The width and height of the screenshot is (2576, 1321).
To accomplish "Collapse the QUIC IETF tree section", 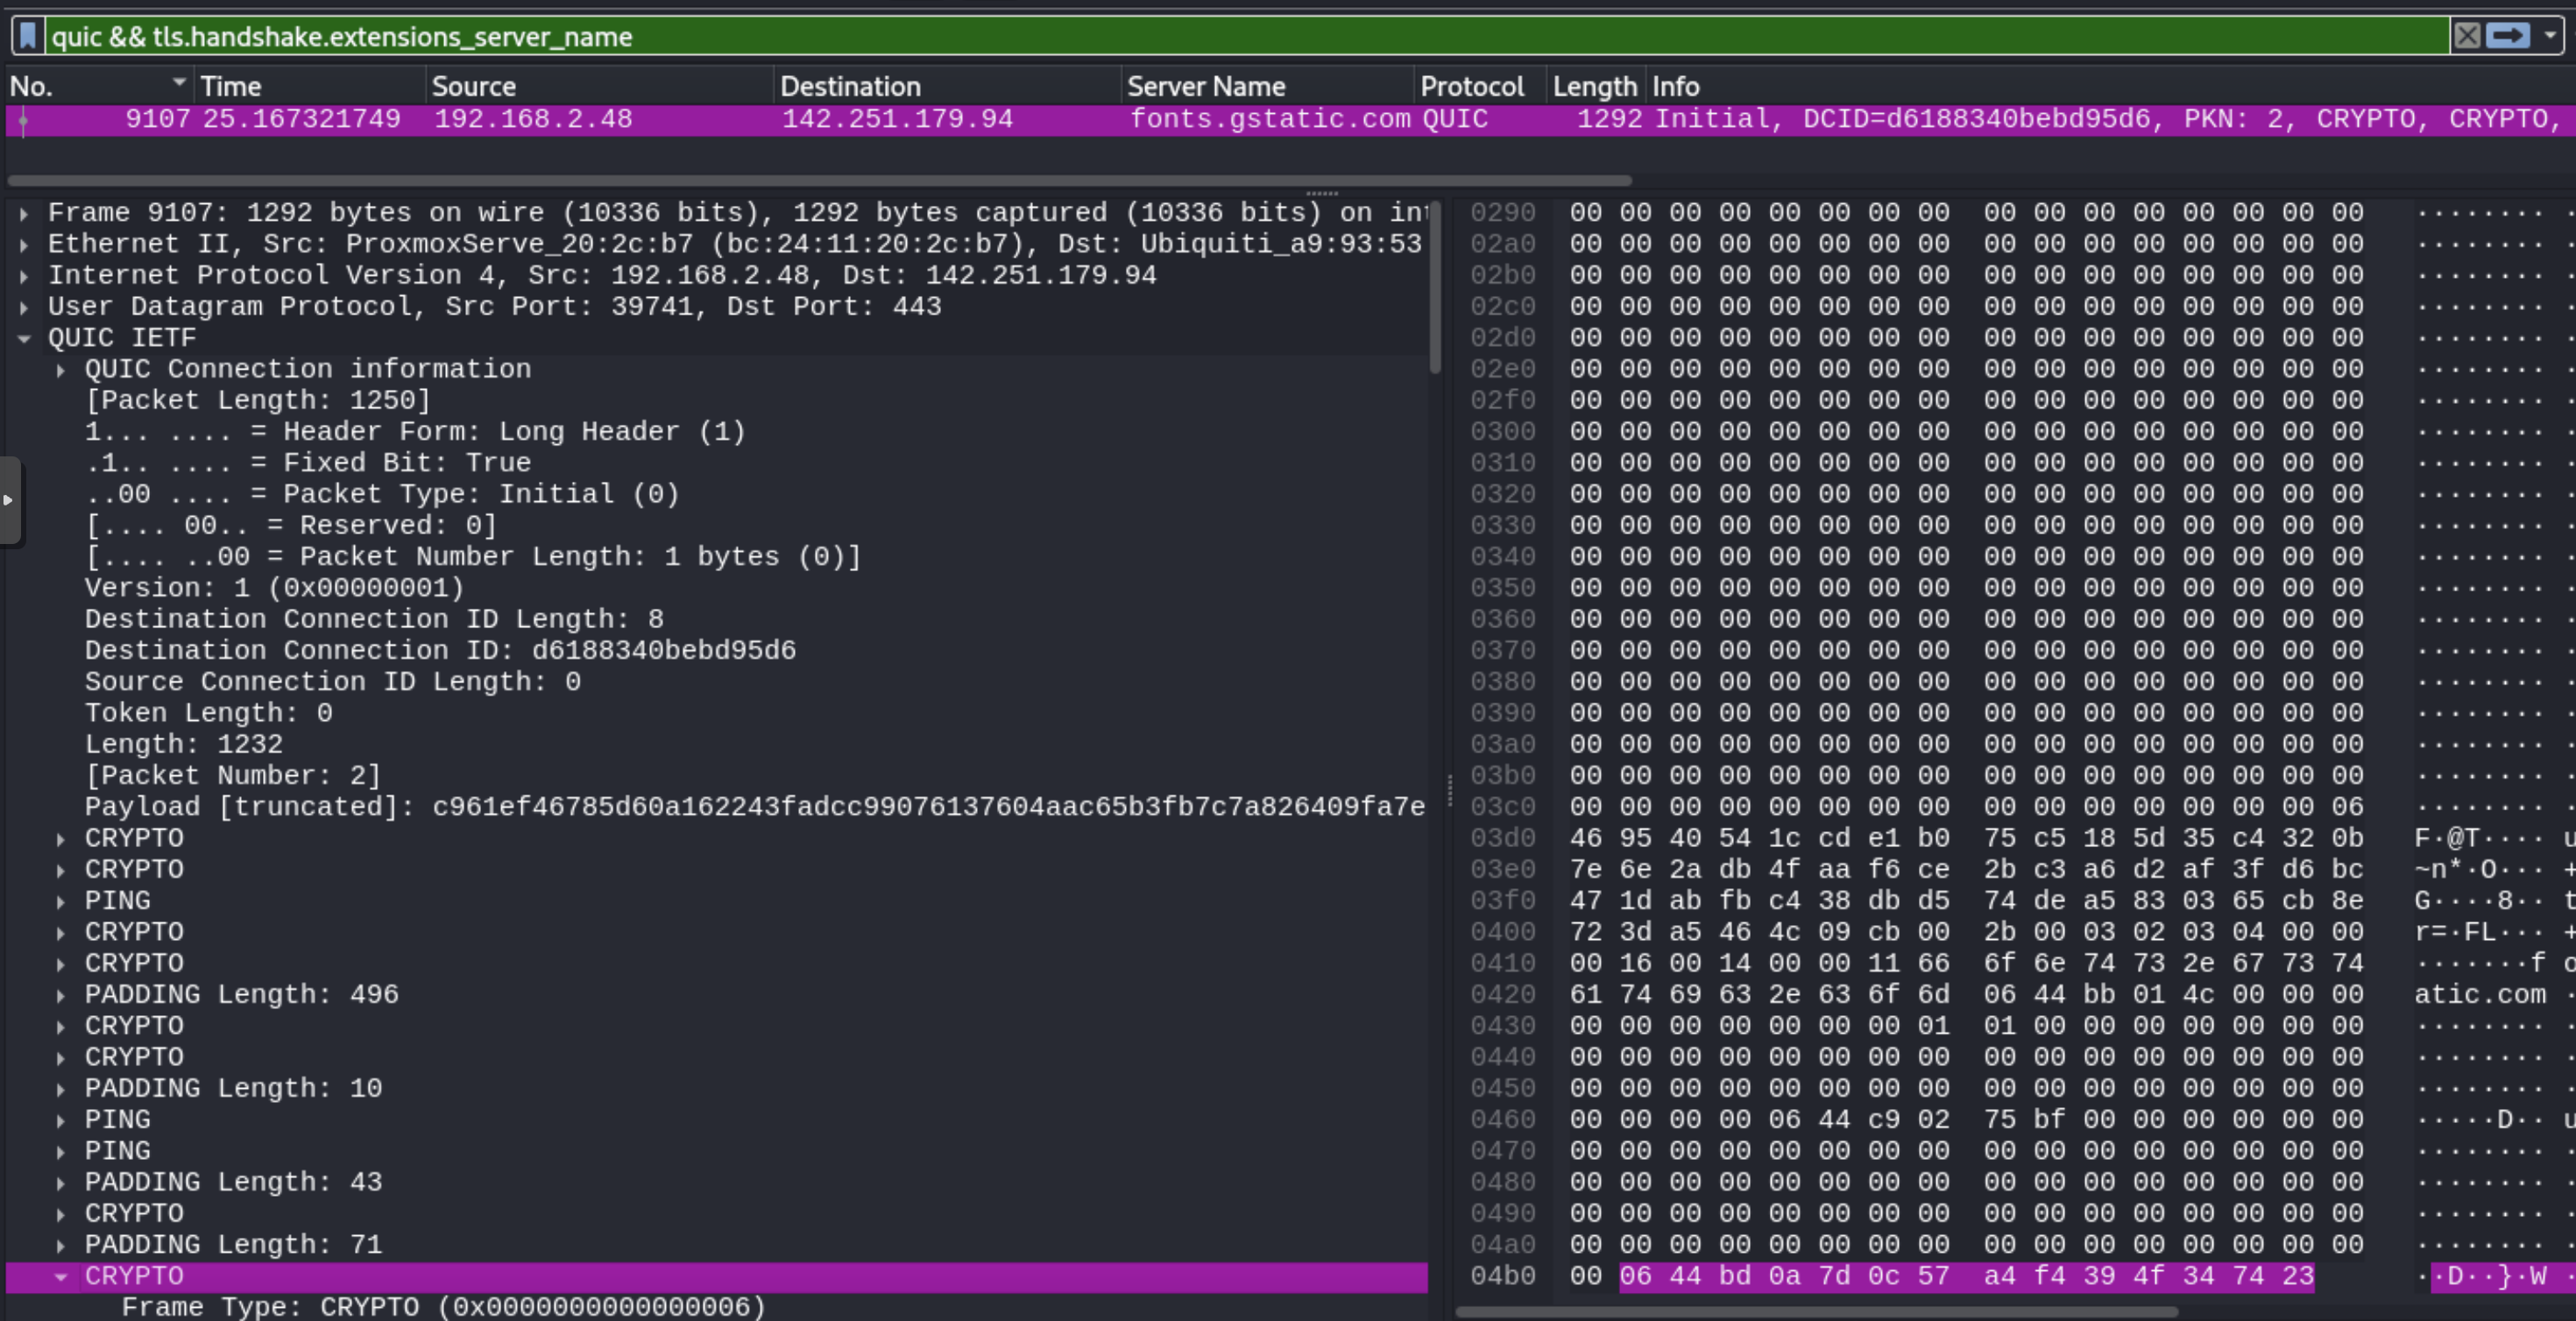I will click(24, 338).
